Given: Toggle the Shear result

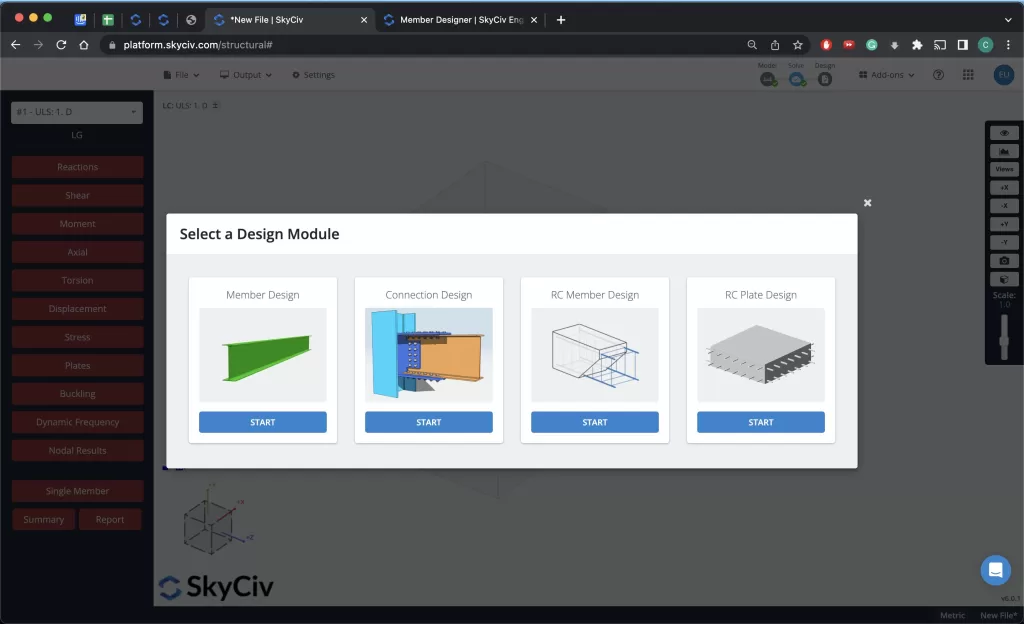Looking at the screenshot, I should (77, 195).
